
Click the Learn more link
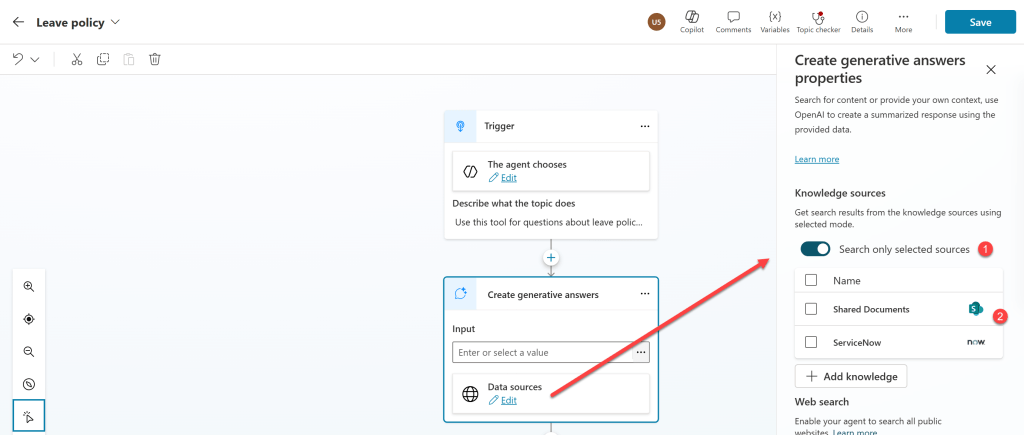(x=816, y=159)
